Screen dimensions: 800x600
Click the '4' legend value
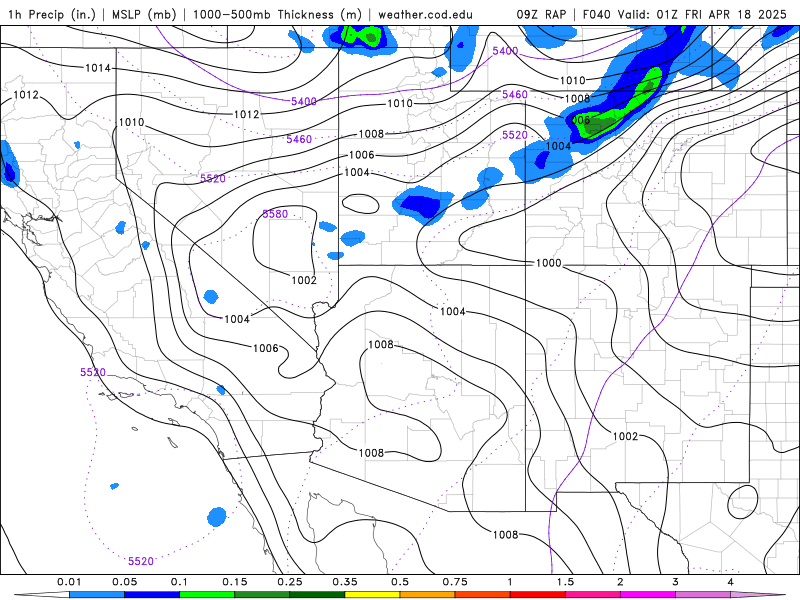click(x=731, y=582)
